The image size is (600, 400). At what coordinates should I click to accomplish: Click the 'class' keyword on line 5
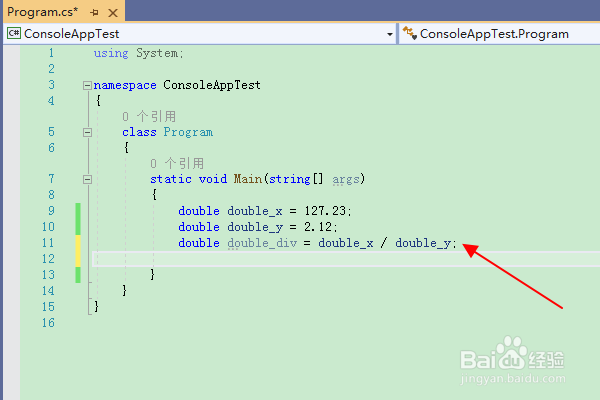pyautogui.click(x=139, y=132)
